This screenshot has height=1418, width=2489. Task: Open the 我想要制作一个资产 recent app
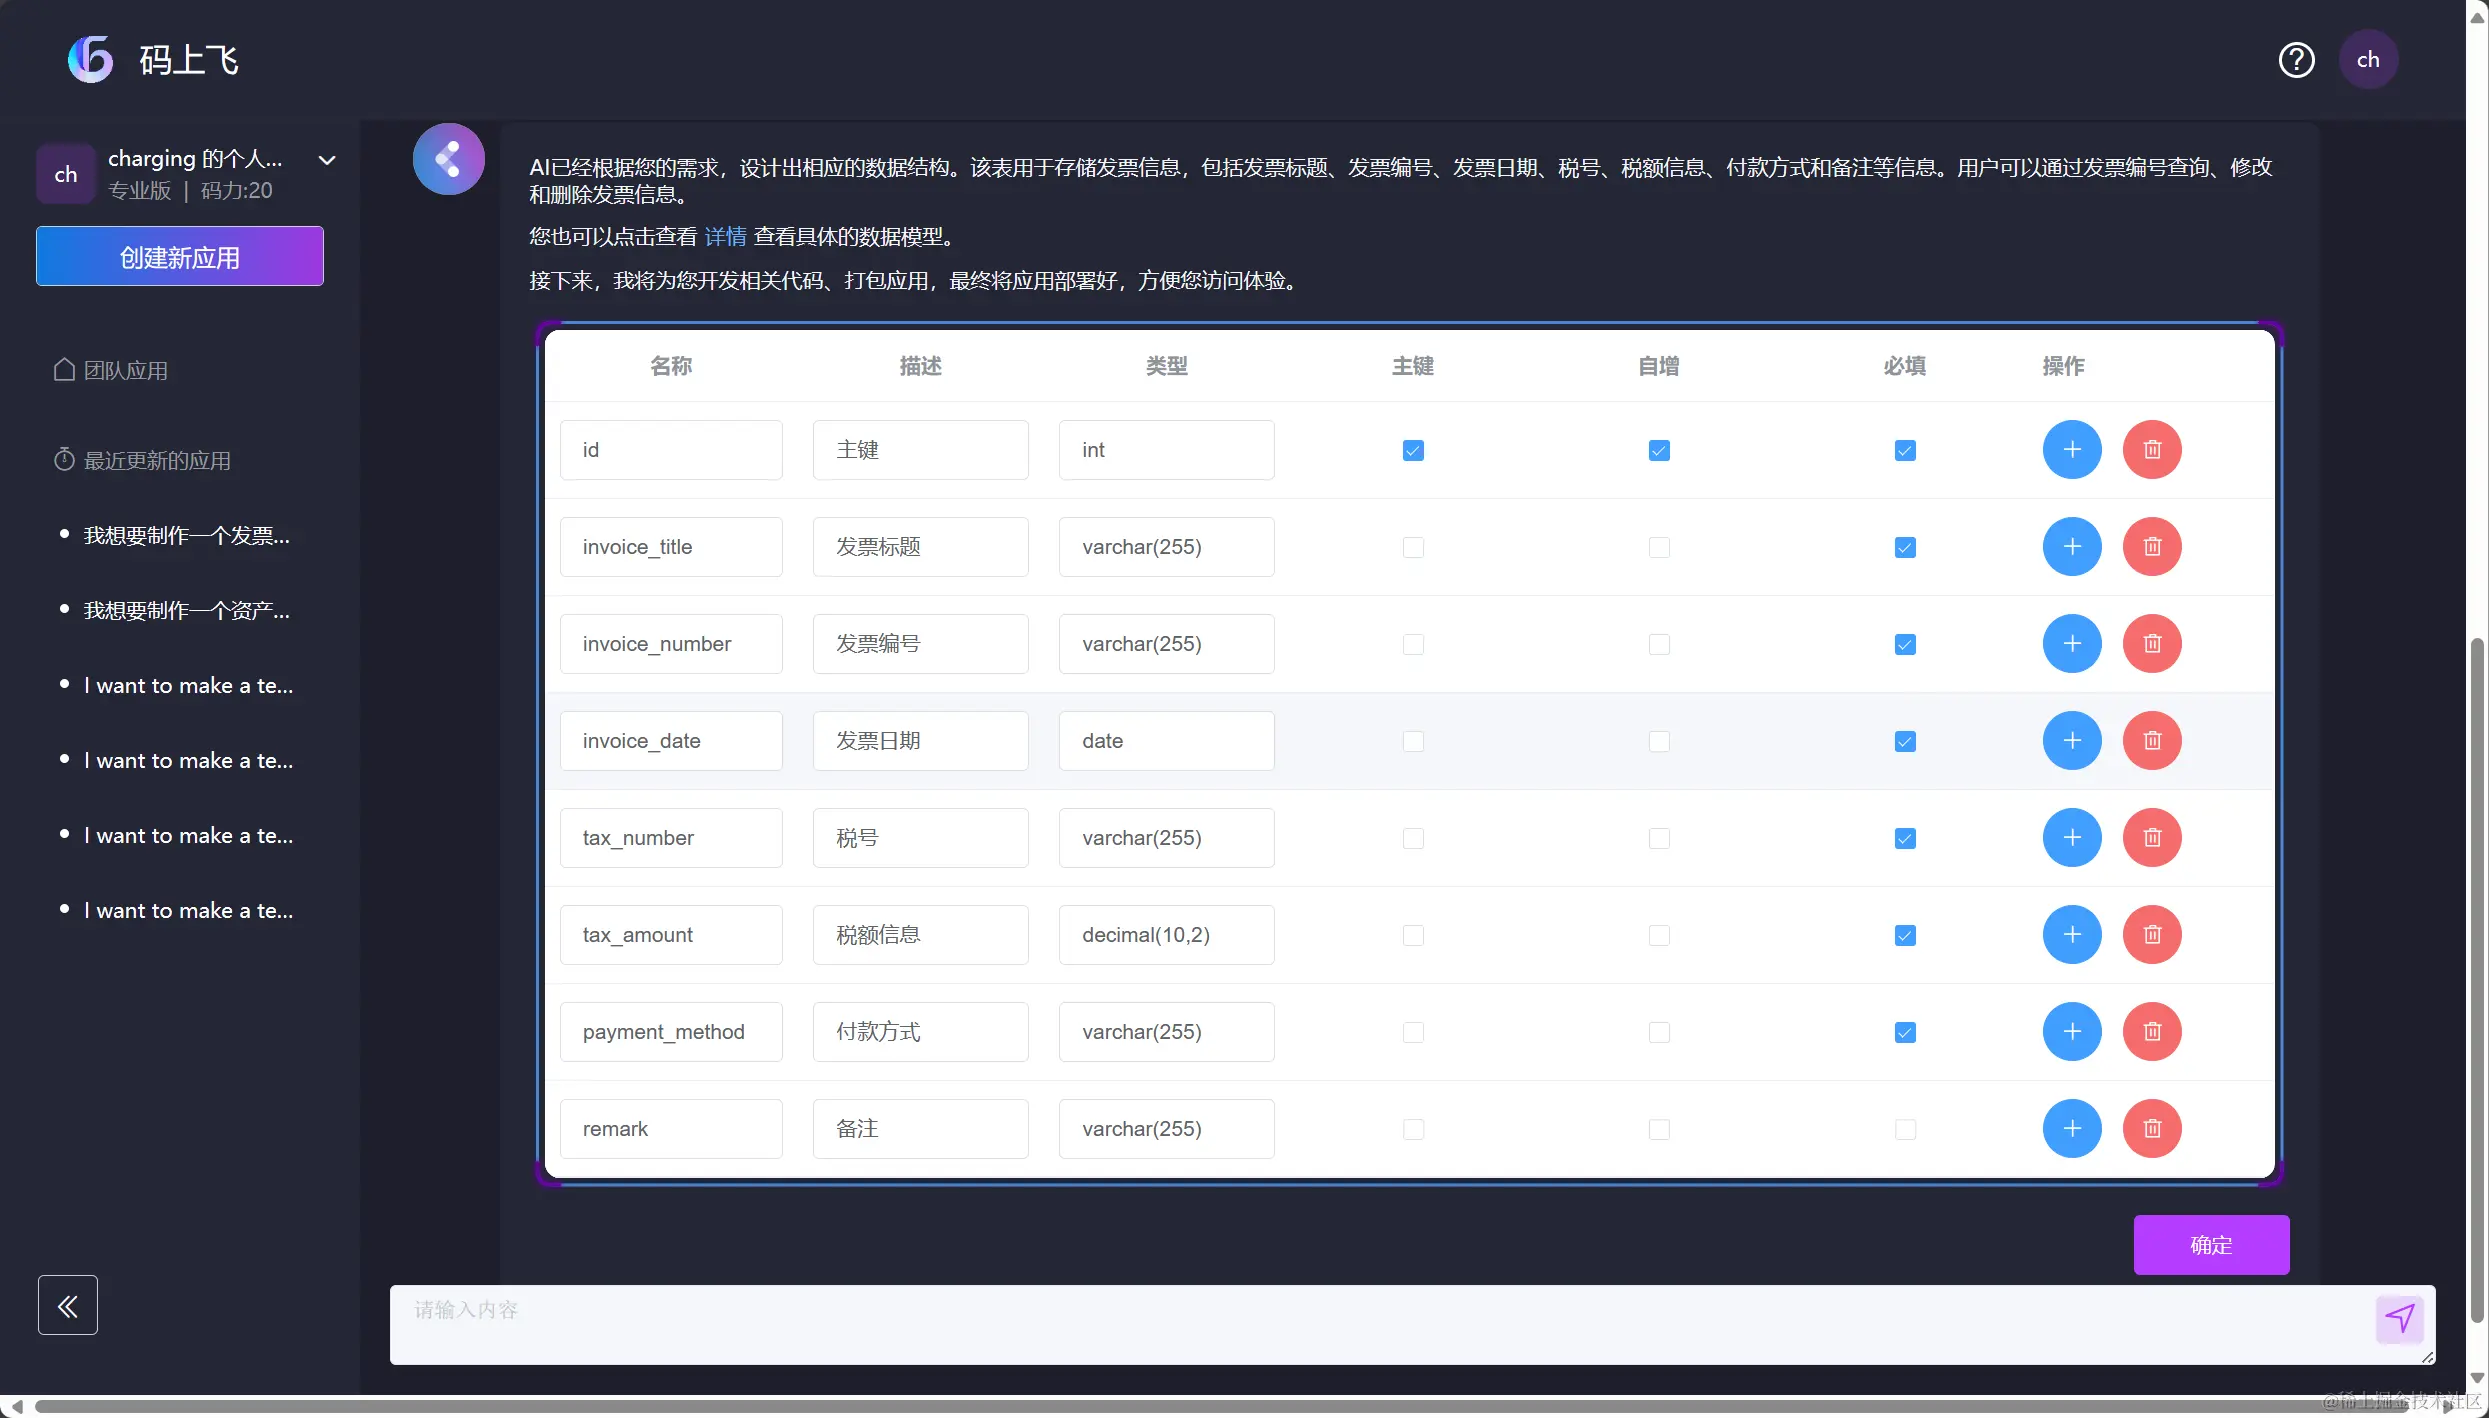point(187,611)
